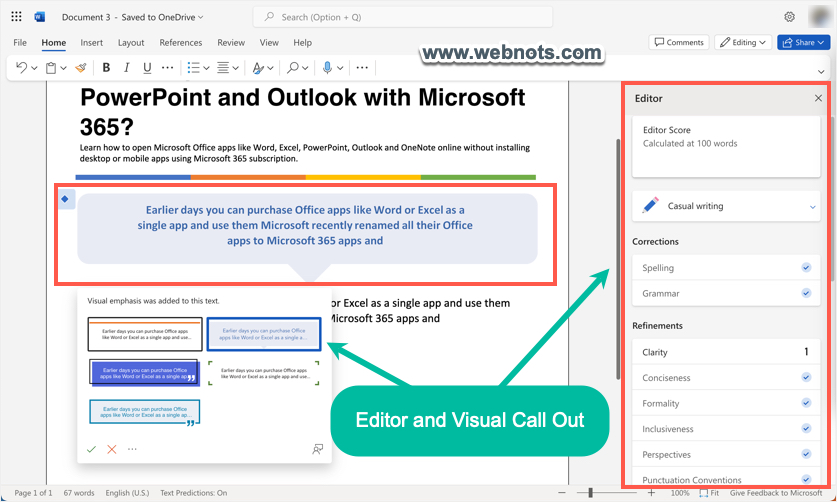The width and height of the screenshot is (837, 502).
Task: Expand the Casual writing style dropdown
Action: point(811,207)
